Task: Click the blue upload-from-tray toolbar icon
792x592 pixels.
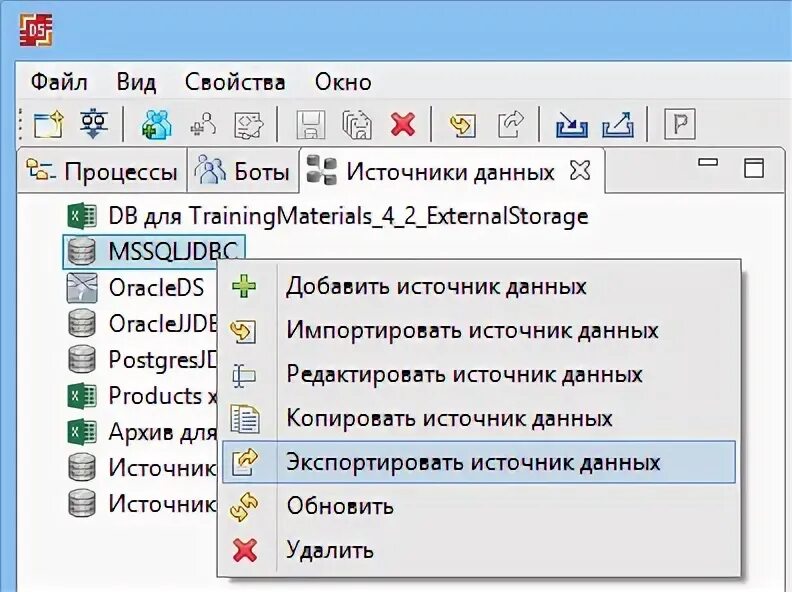Action: (618, 124)
